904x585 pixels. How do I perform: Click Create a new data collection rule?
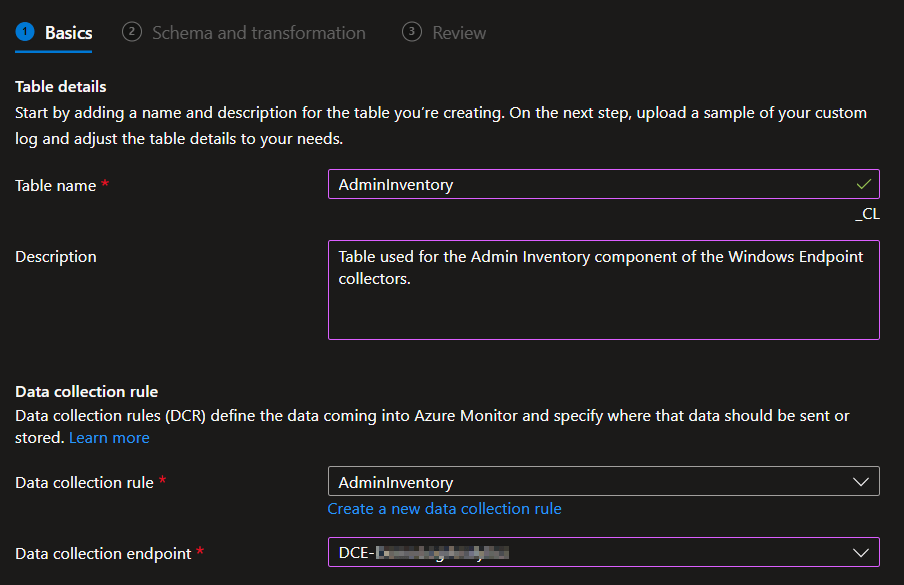coord(444,509)
